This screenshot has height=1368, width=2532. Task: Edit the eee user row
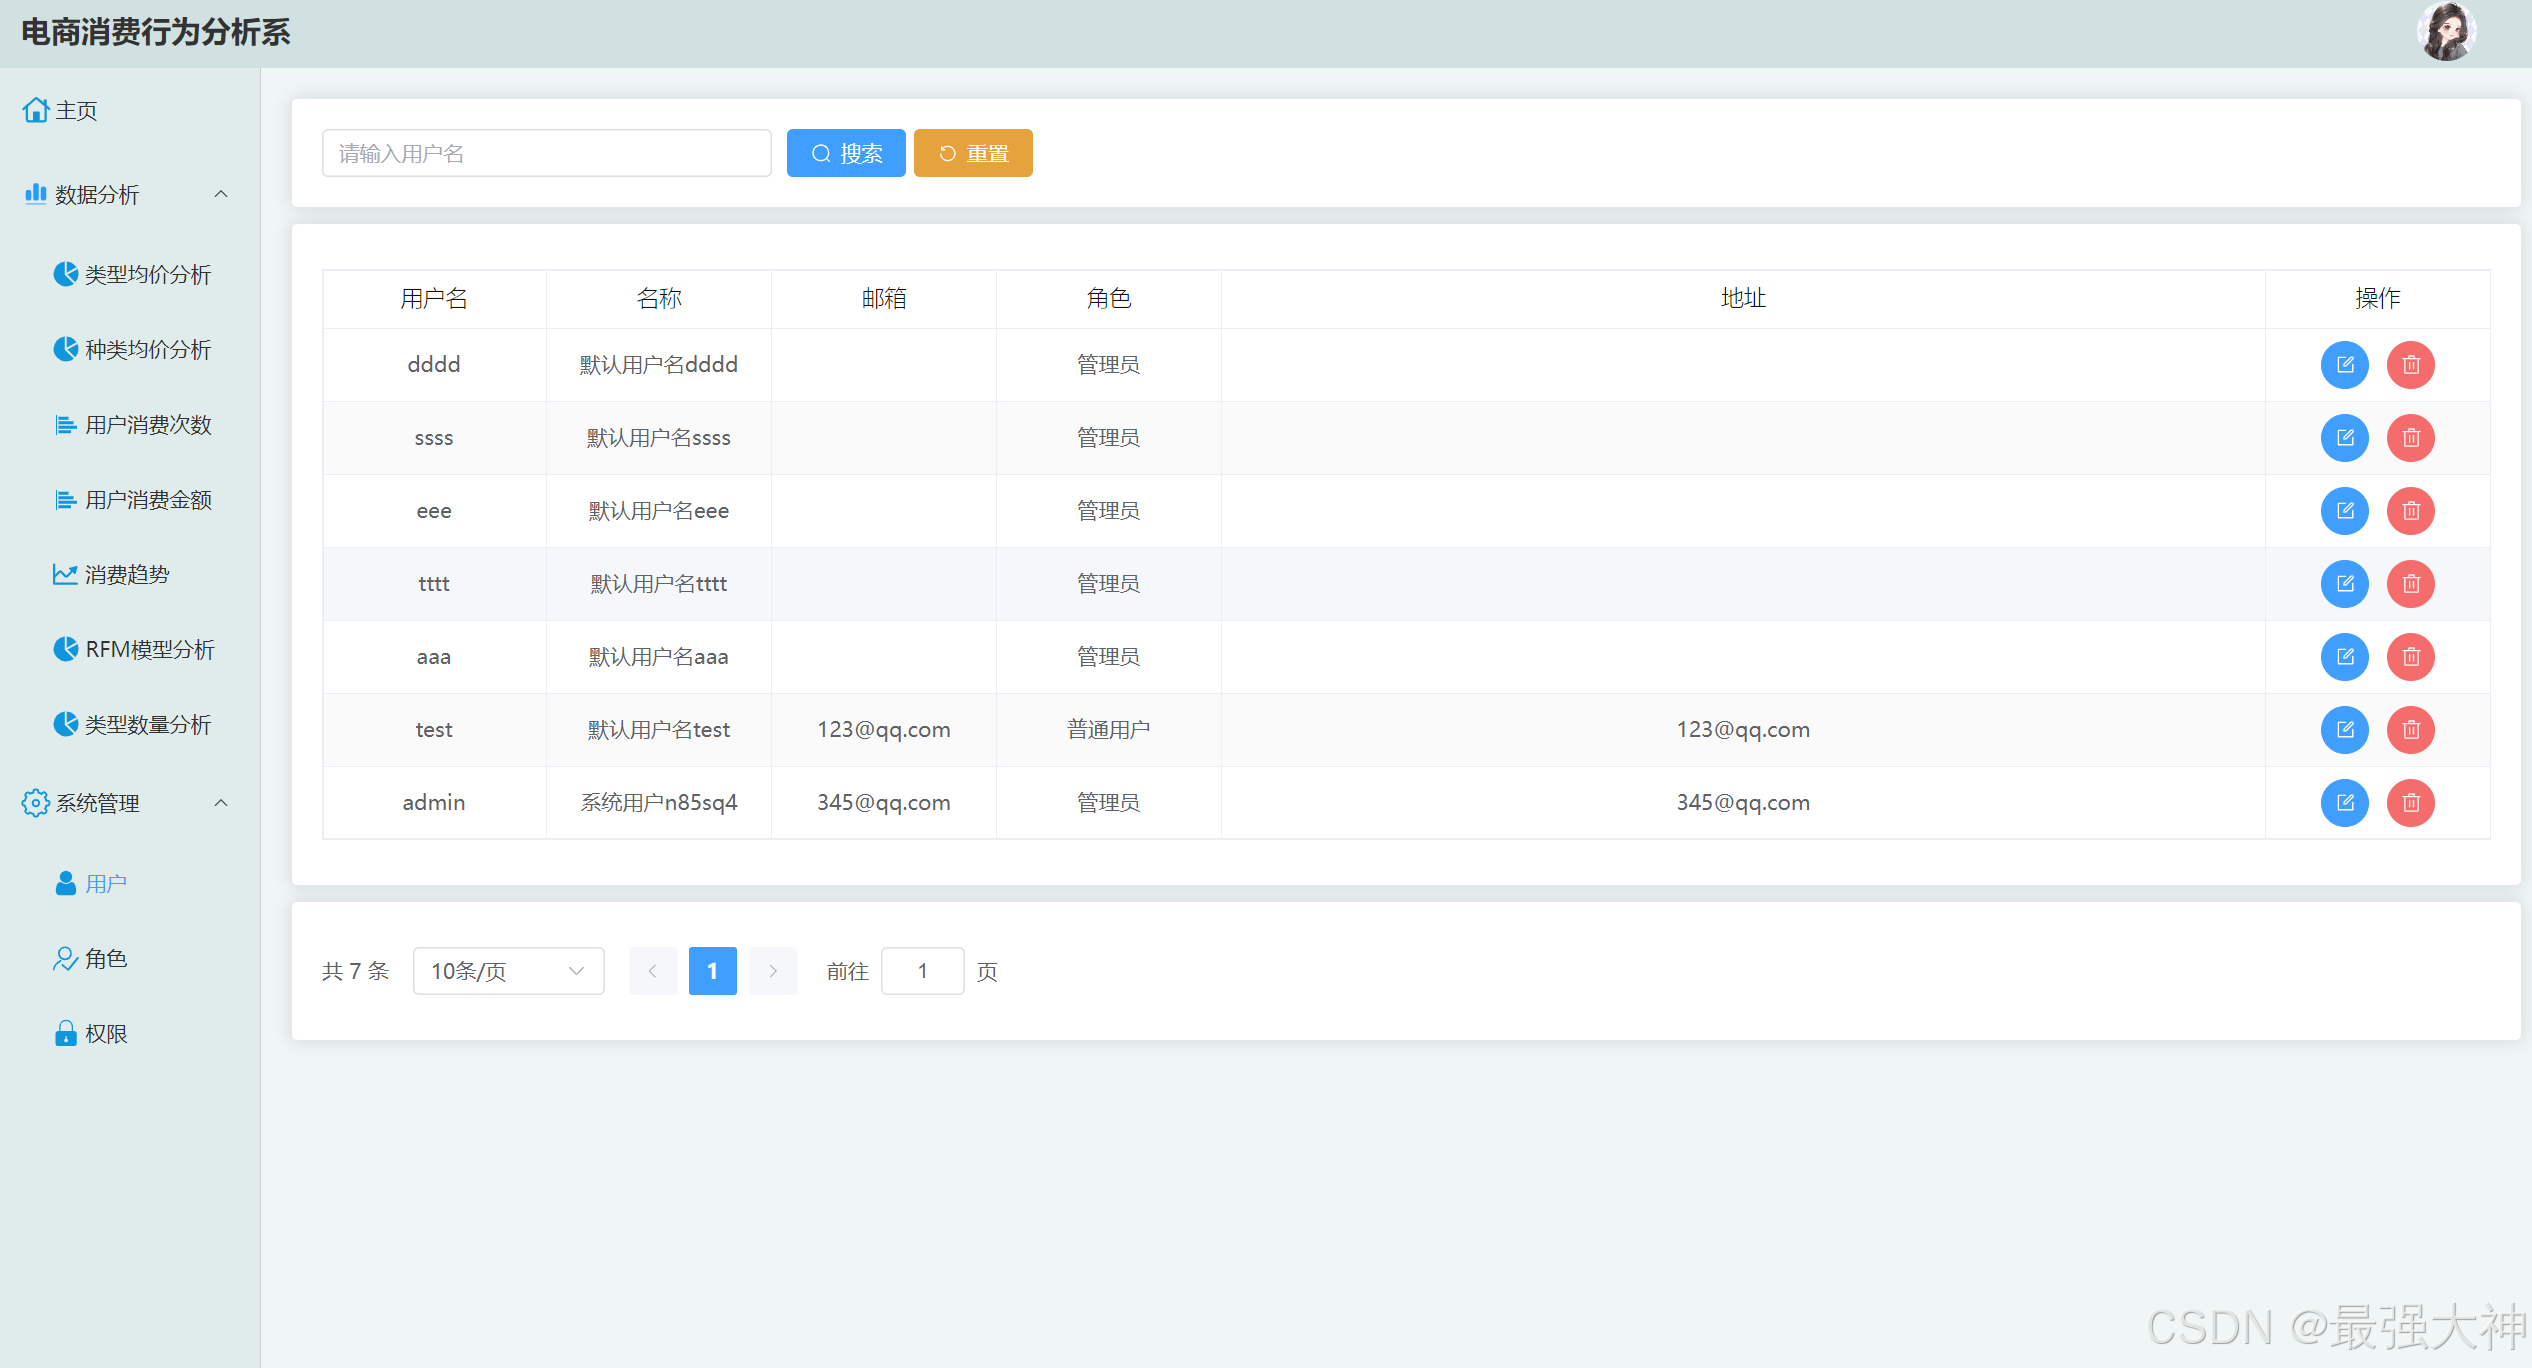(x=2344, y=511)
